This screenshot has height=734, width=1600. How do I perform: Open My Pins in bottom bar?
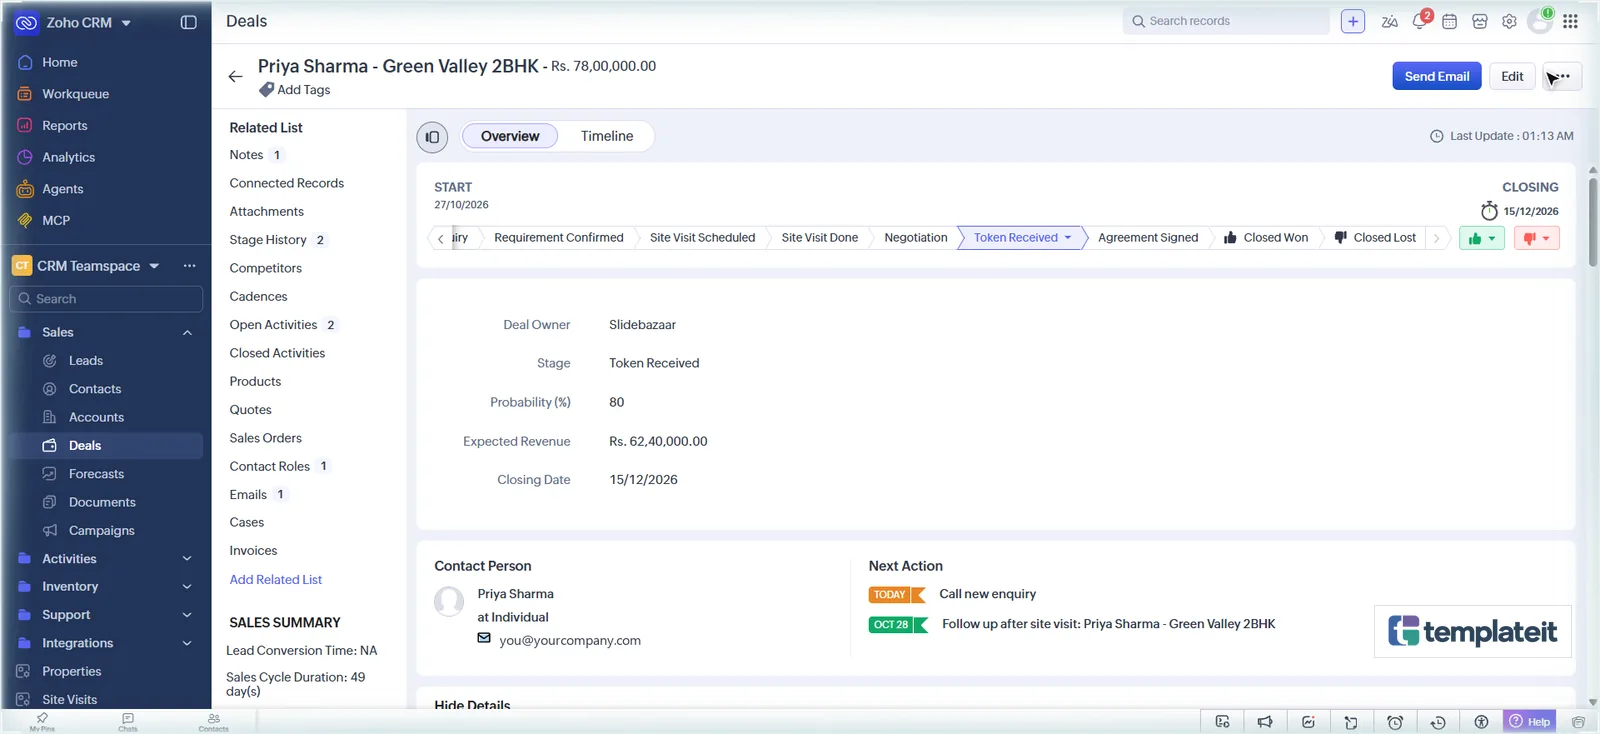coord(42,722)
